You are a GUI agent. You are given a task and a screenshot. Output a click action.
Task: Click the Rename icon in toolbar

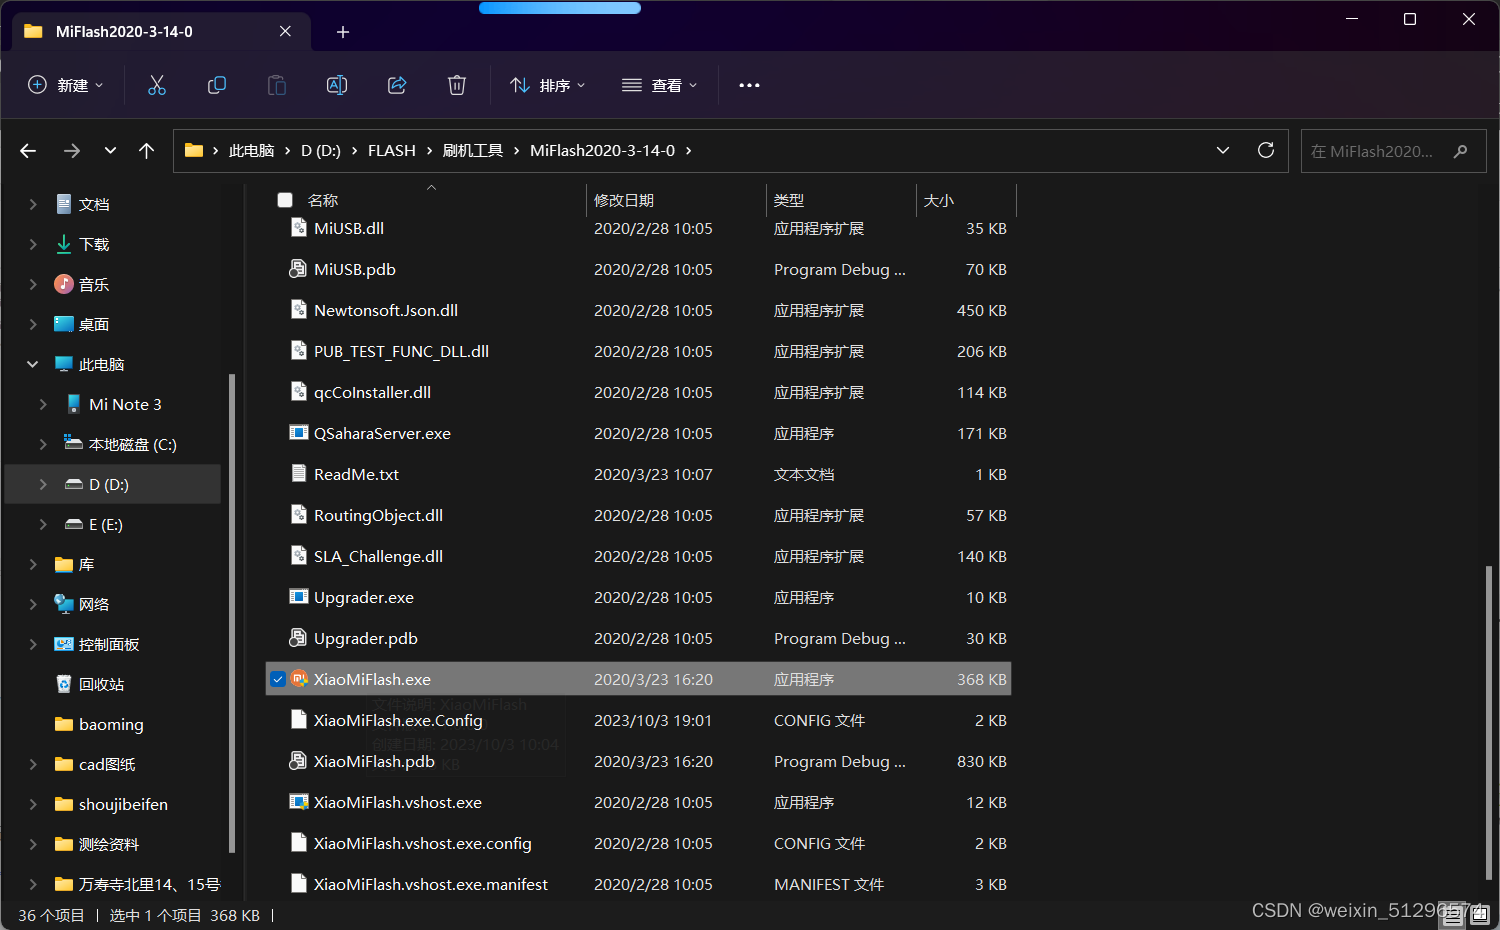pyautogui.click(x=337, y=85)
